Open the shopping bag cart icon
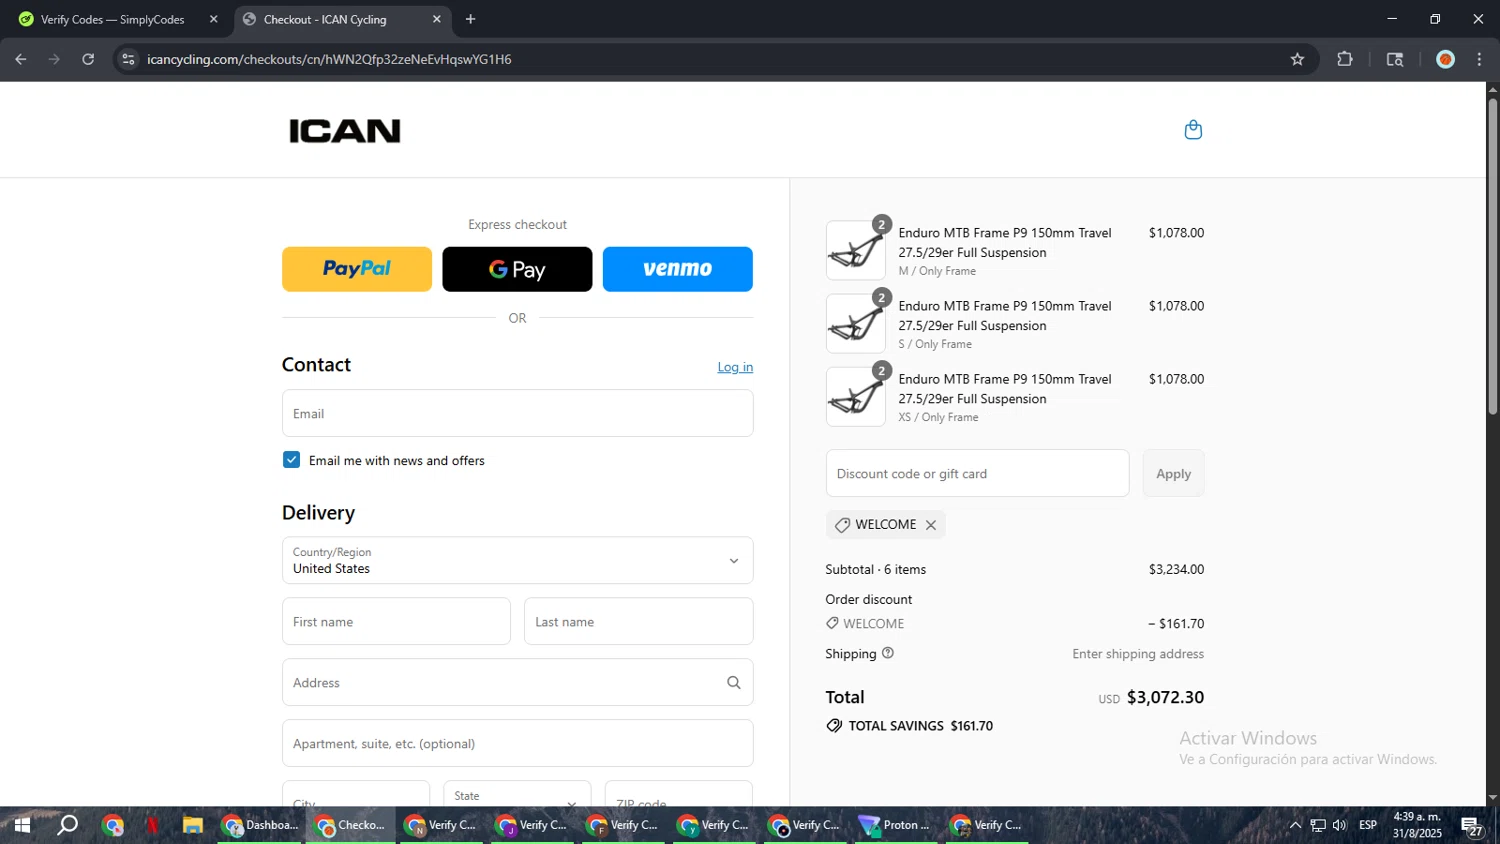The height and width of the screenshot is (844, 1500). [x=1193, y=130]
